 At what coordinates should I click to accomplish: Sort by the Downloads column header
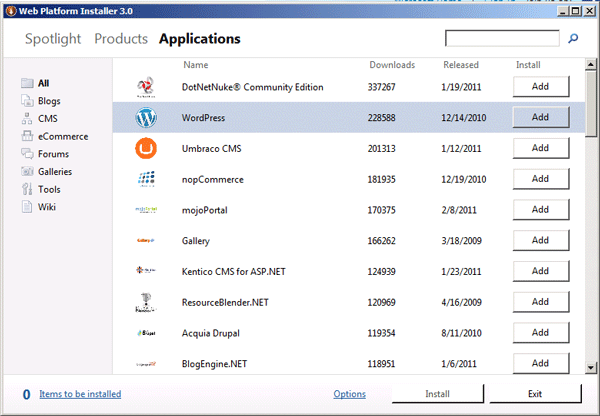(392, 65)
